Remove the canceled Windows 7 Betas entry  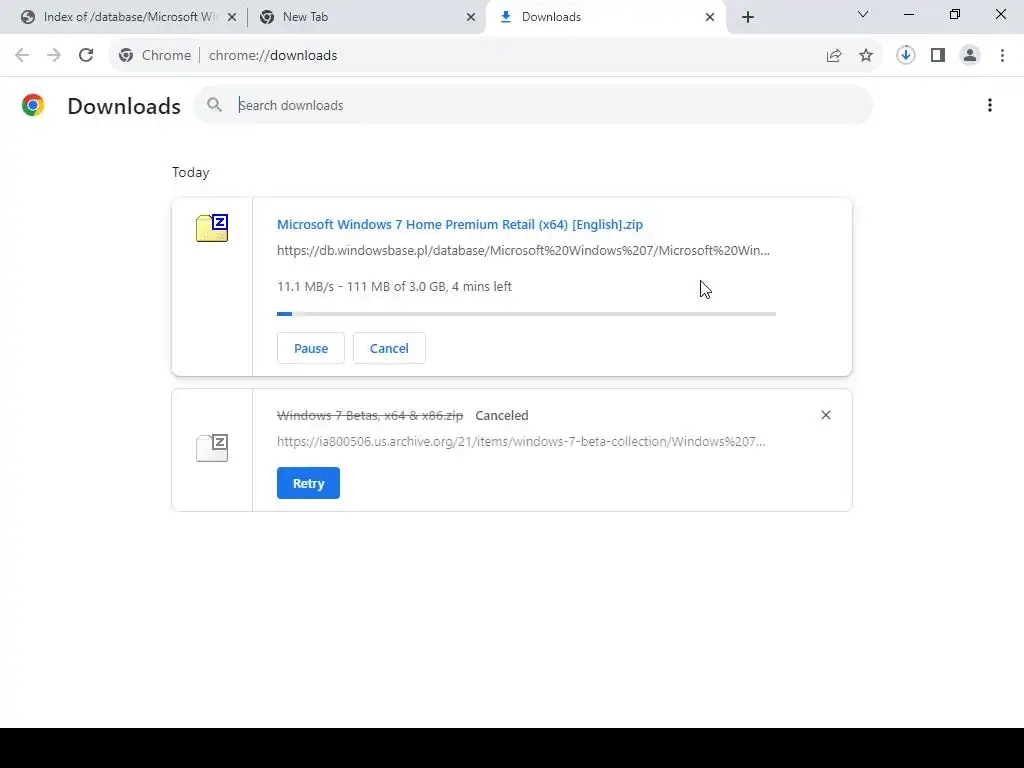tap(825, 415)
